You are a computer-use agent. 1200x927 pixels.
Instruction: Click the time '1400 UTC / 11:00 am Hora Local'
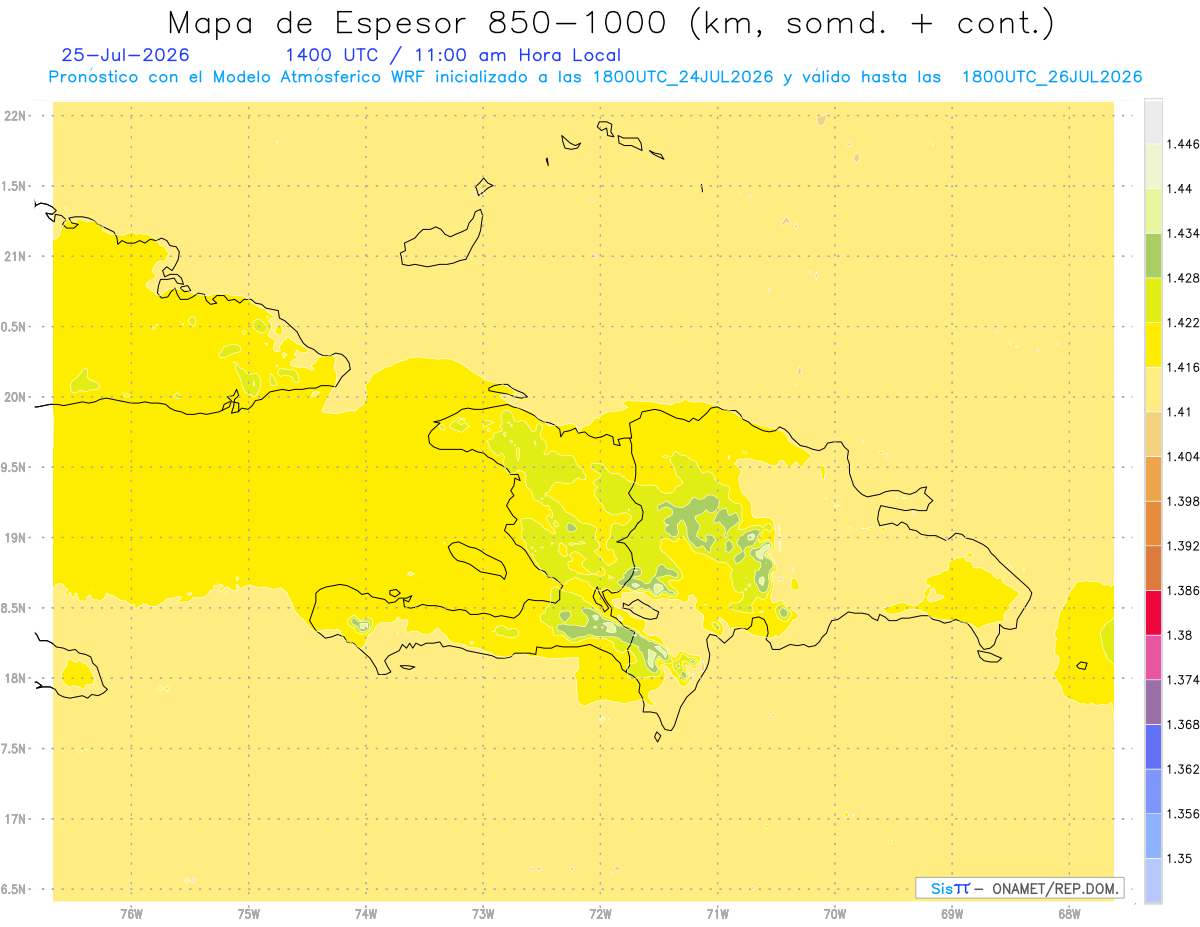coord(453,56)
